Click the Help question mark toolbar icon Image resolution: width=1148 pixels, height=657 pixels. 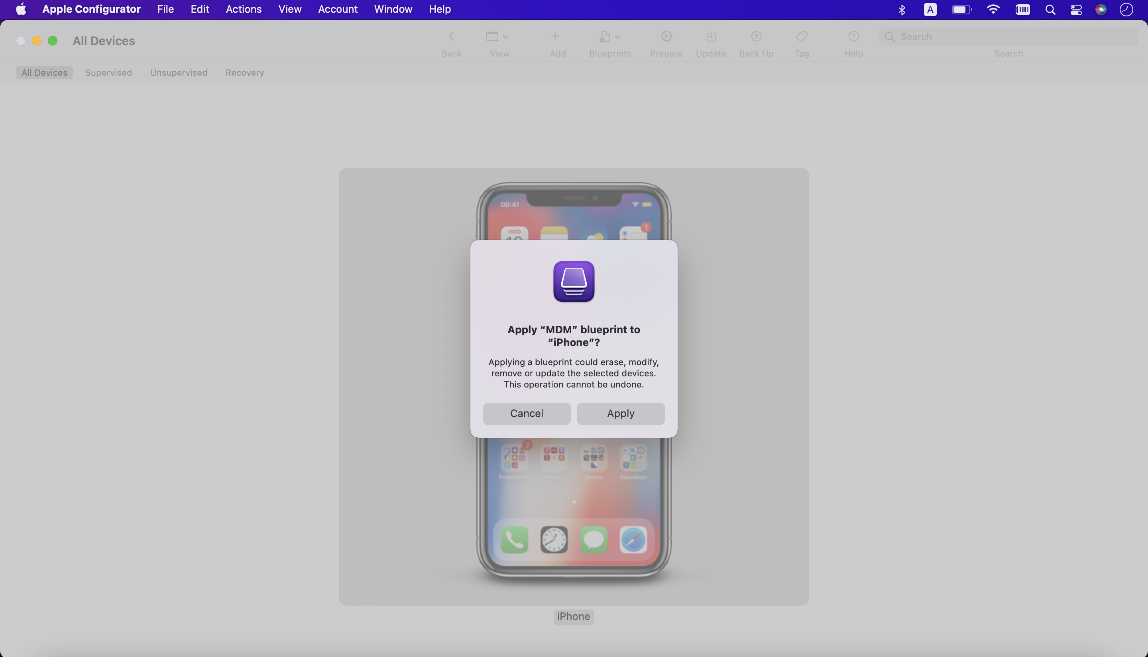click(853, 37)
